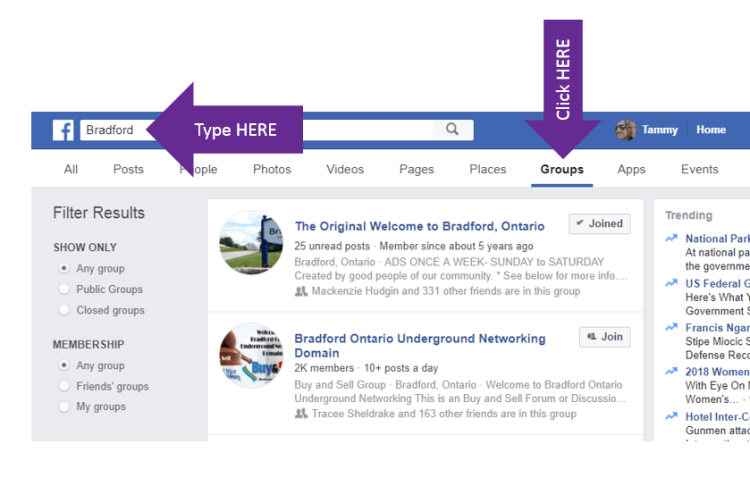The image size is (750, 495).
Task: Go to the Events tab
Action: [x=699, y=169]
